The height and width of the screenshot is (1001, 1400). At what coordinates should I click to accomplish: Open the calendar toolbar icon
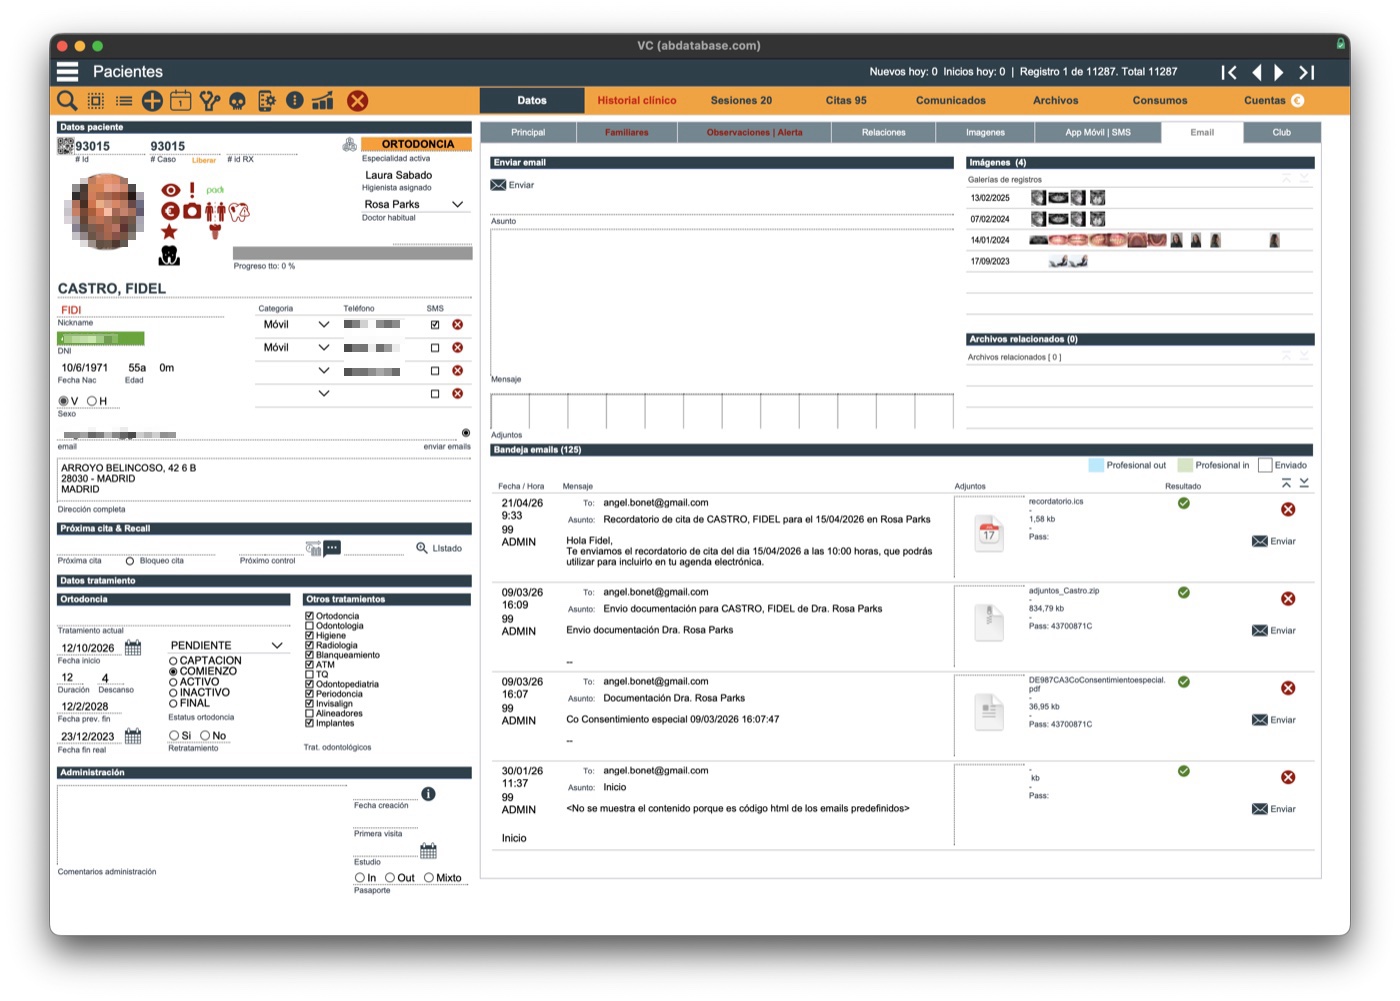[x=180, y=100]
